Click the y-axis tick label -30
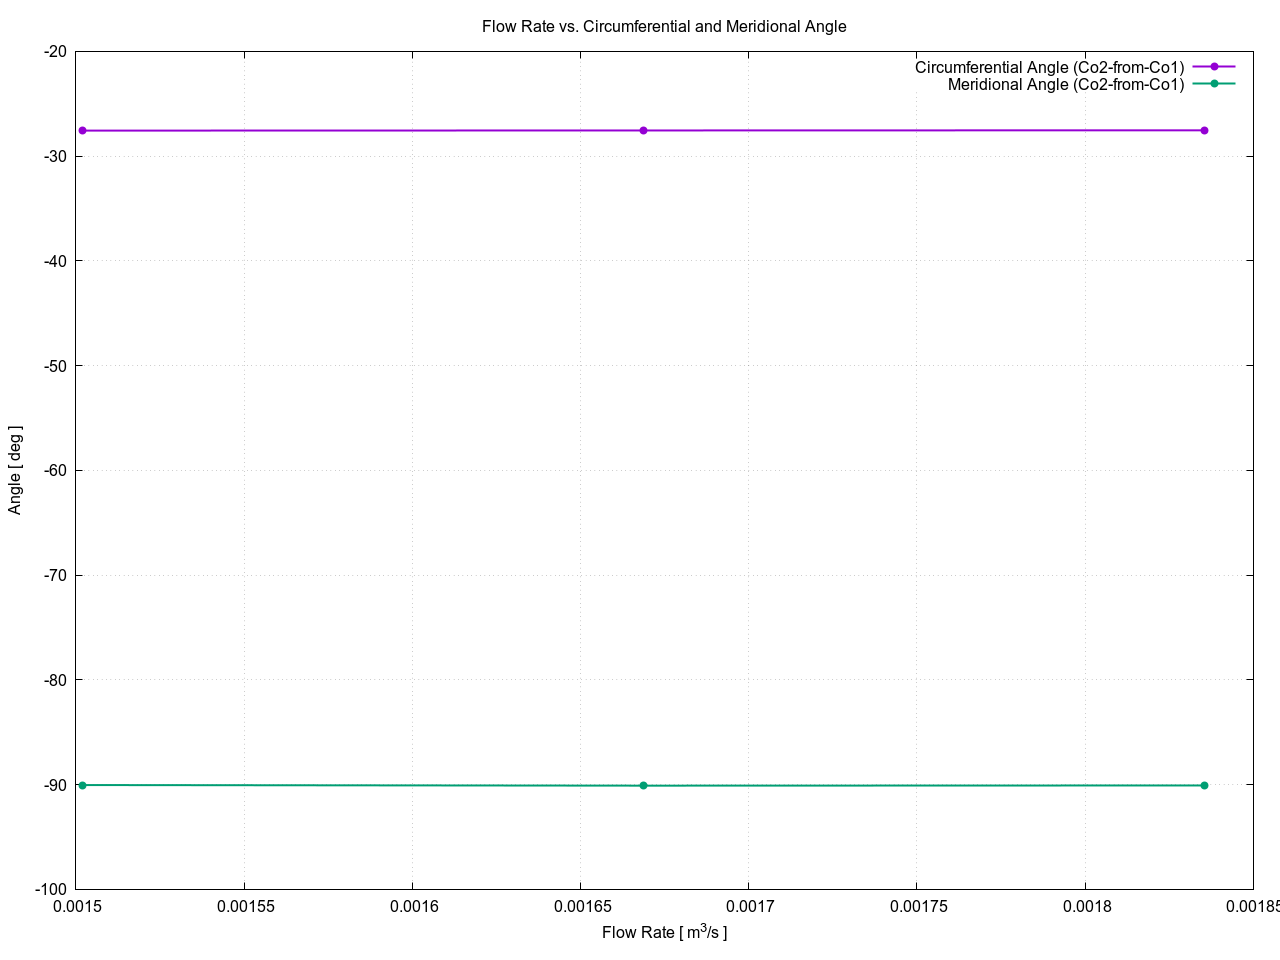Viewport: 1280px width, 960px height. (x=56, y=157)
